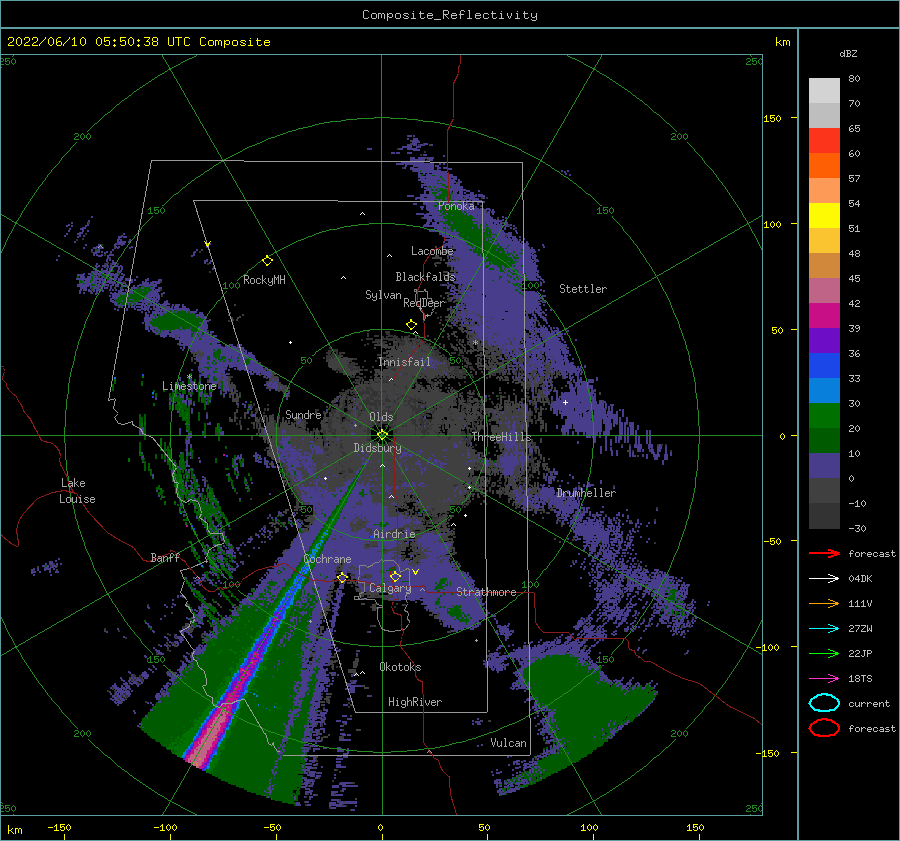
Task: Click the red forecast arrow legend icon
Action: coord(824,553)
